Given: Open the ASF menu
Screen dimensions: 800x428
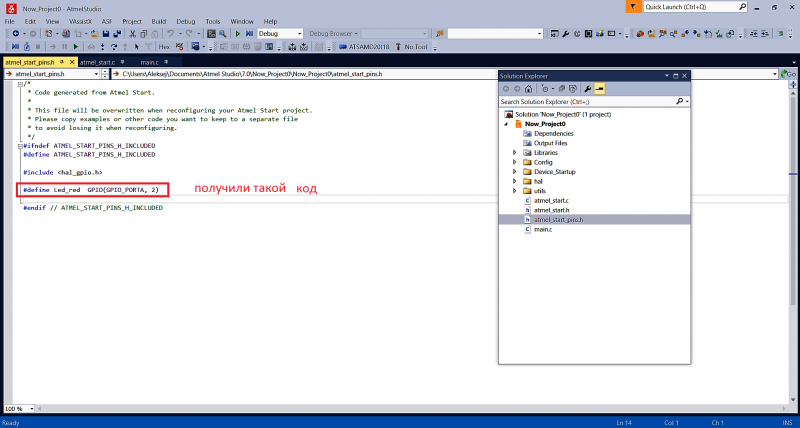Looking at the screenshot, I should (x=107, y=21).
